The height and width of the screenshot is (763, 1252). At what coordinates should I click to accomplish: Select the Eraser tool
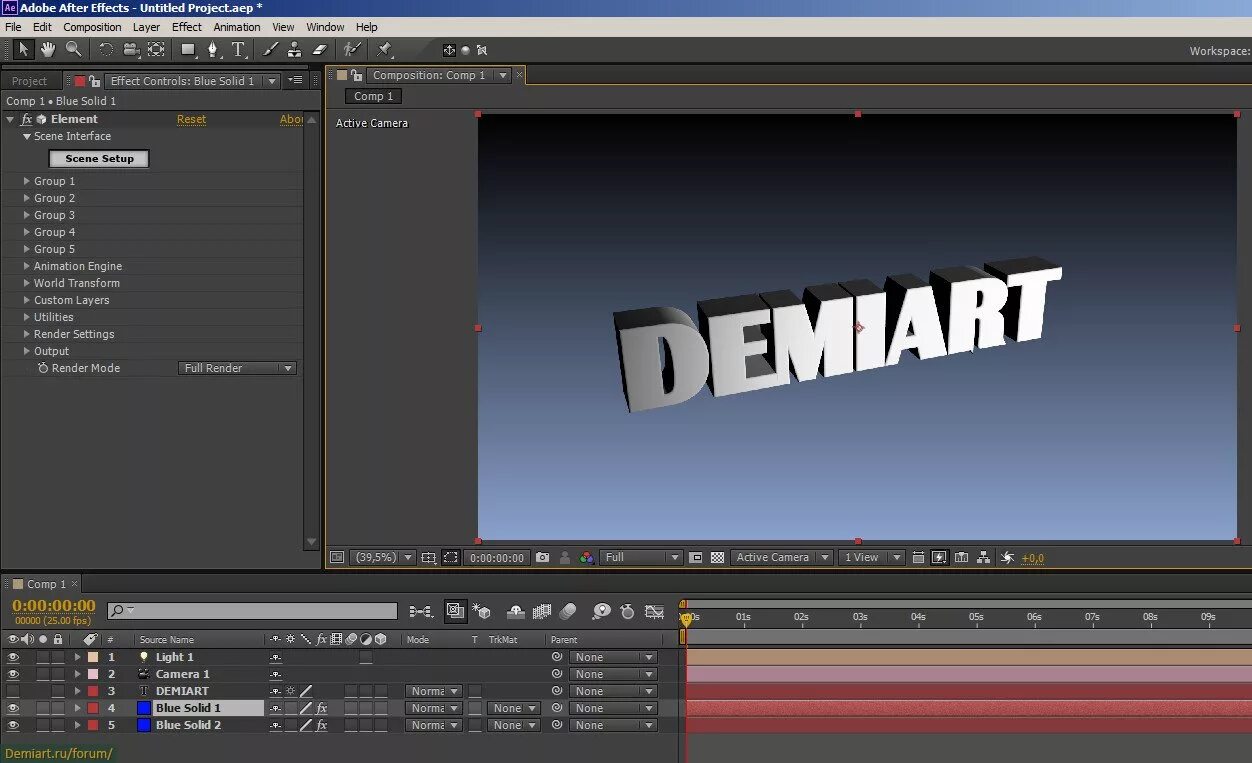(320, 49)
